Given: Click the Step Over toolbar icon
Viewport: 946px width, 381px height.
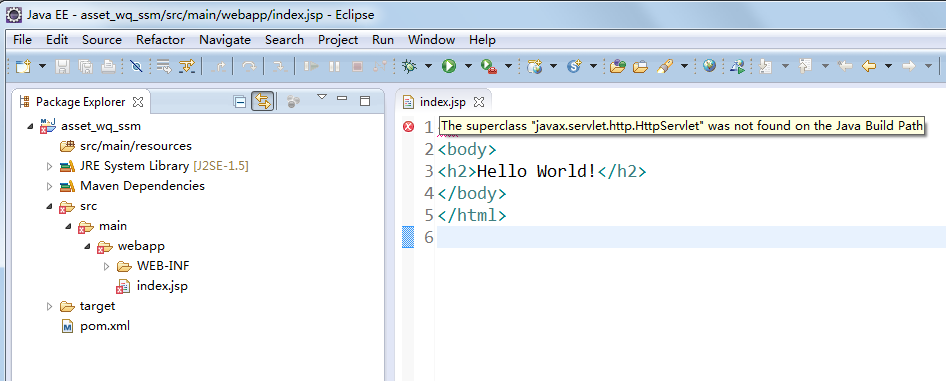Looking at the screenshot, I should click(x=249, y=66).
